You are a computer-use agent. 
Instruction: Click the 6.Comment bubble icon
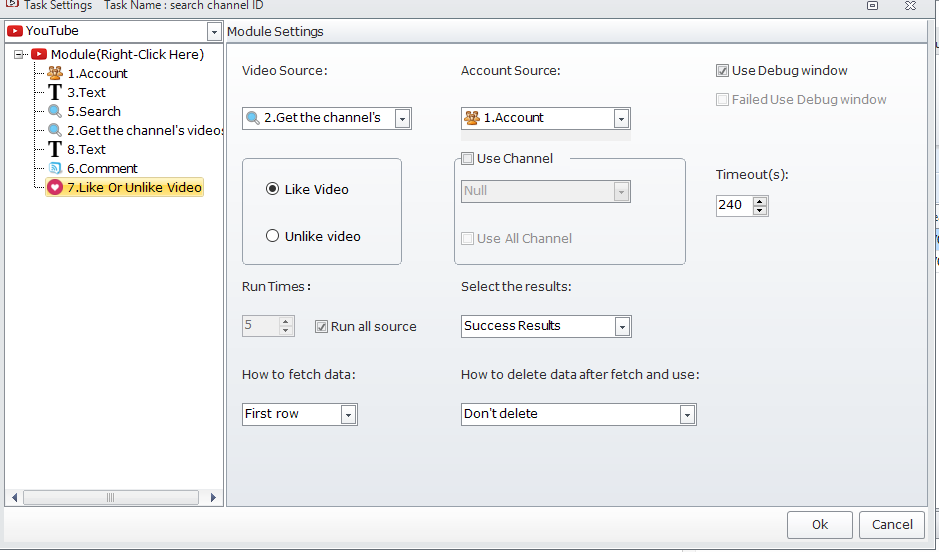(x=55, y=168)
